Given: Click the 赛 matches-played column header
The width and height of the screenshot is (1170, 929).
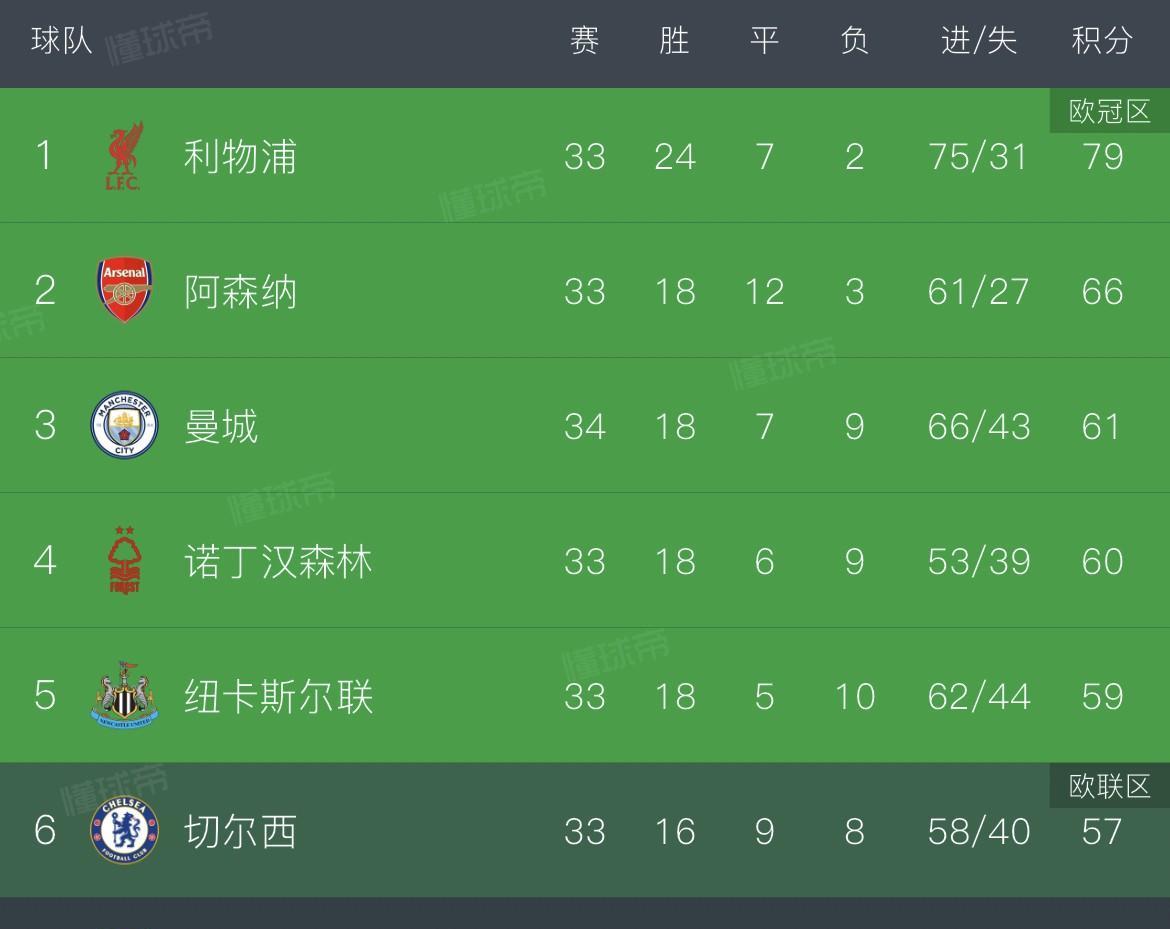Looking at the screenshot, I should click(x=584, y=40).
